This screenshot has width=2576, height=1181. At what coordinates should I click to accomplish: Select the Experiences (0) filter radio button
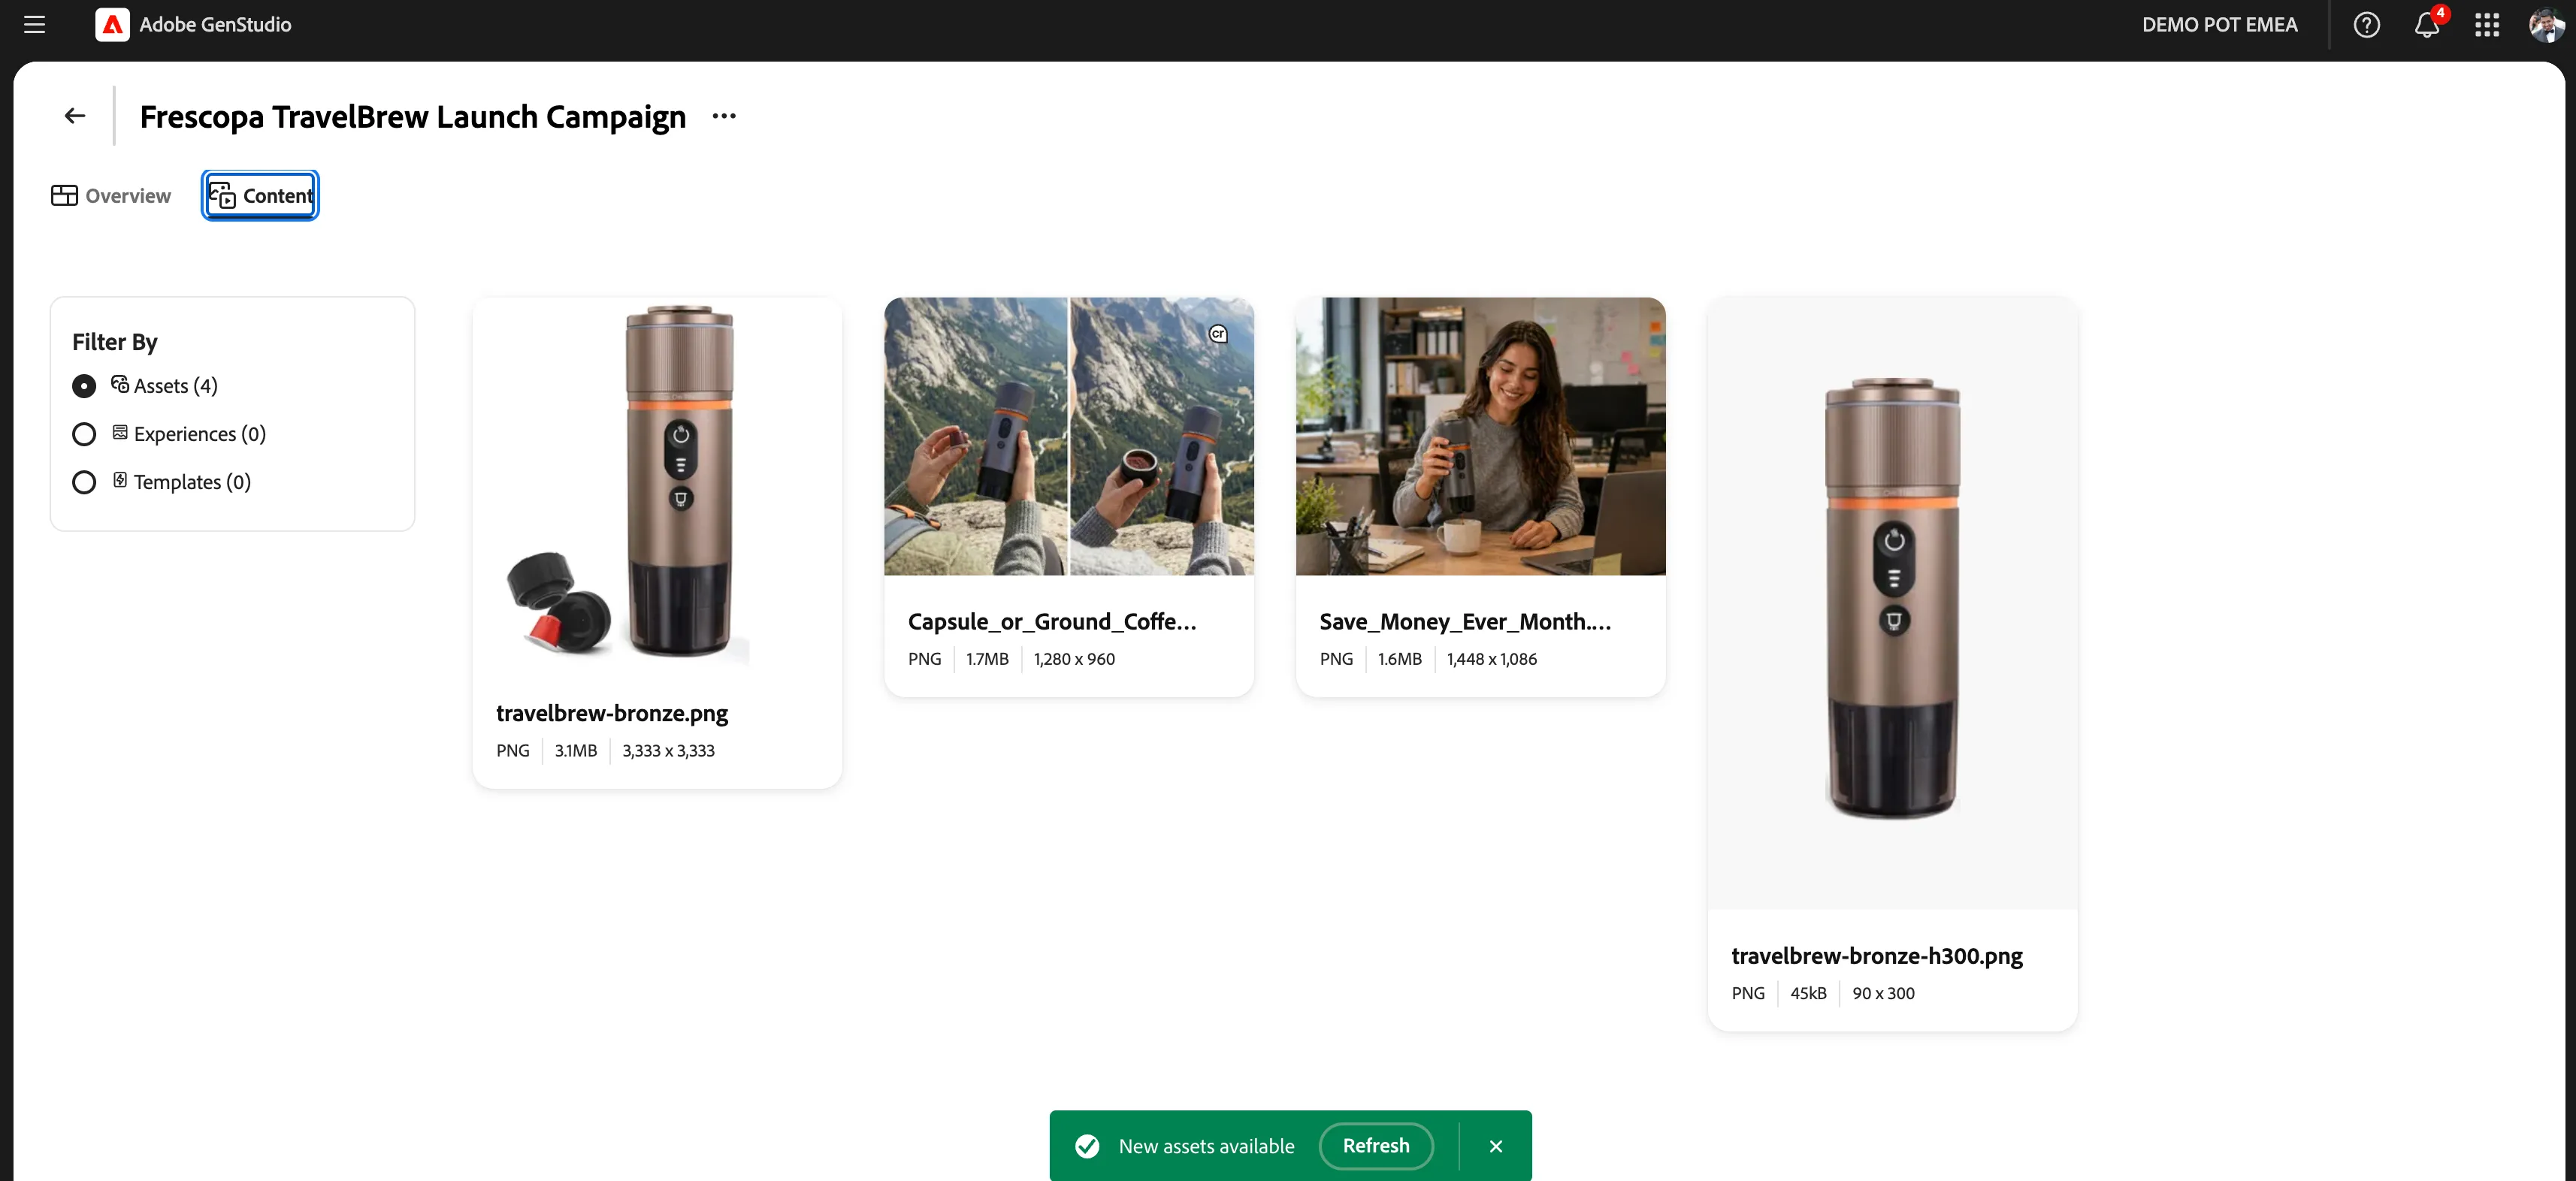(x=84, y=434)
